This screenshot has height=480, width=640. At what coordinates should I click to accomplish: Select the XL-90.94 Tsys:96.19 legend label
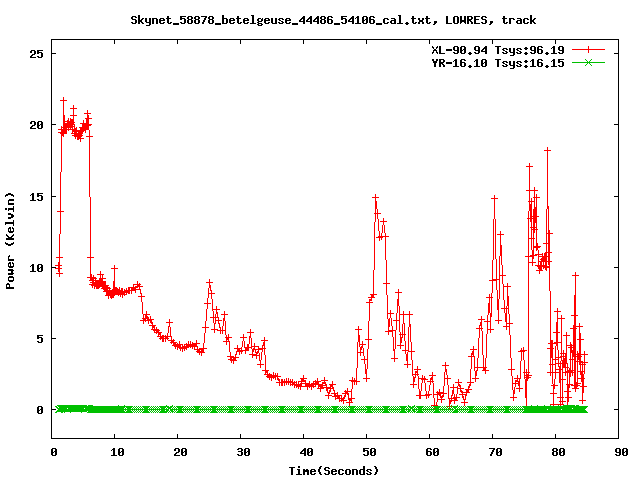click(498, 50)
